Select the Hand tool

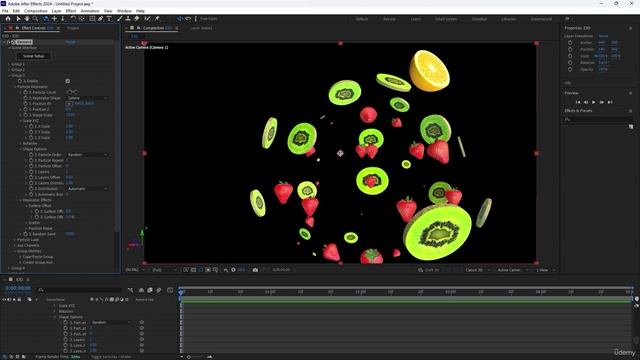point(27,19)
